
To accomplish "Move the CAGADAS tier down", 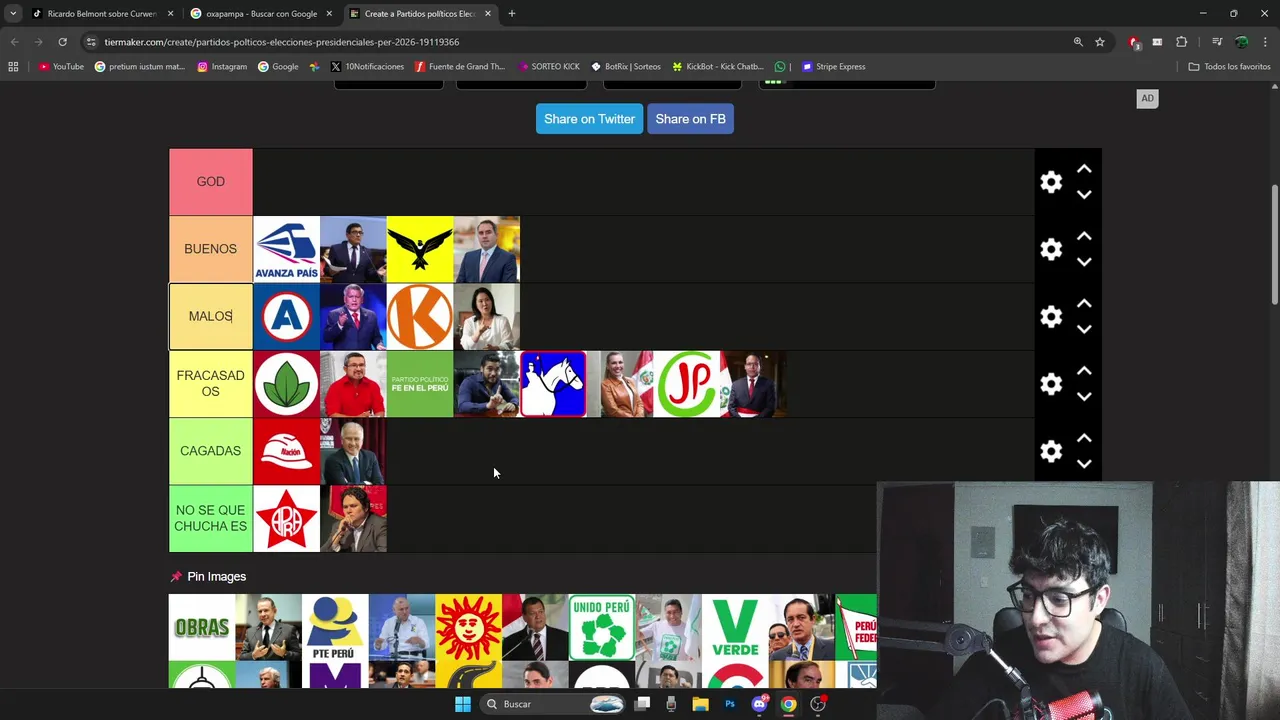I will [1084, 463].
